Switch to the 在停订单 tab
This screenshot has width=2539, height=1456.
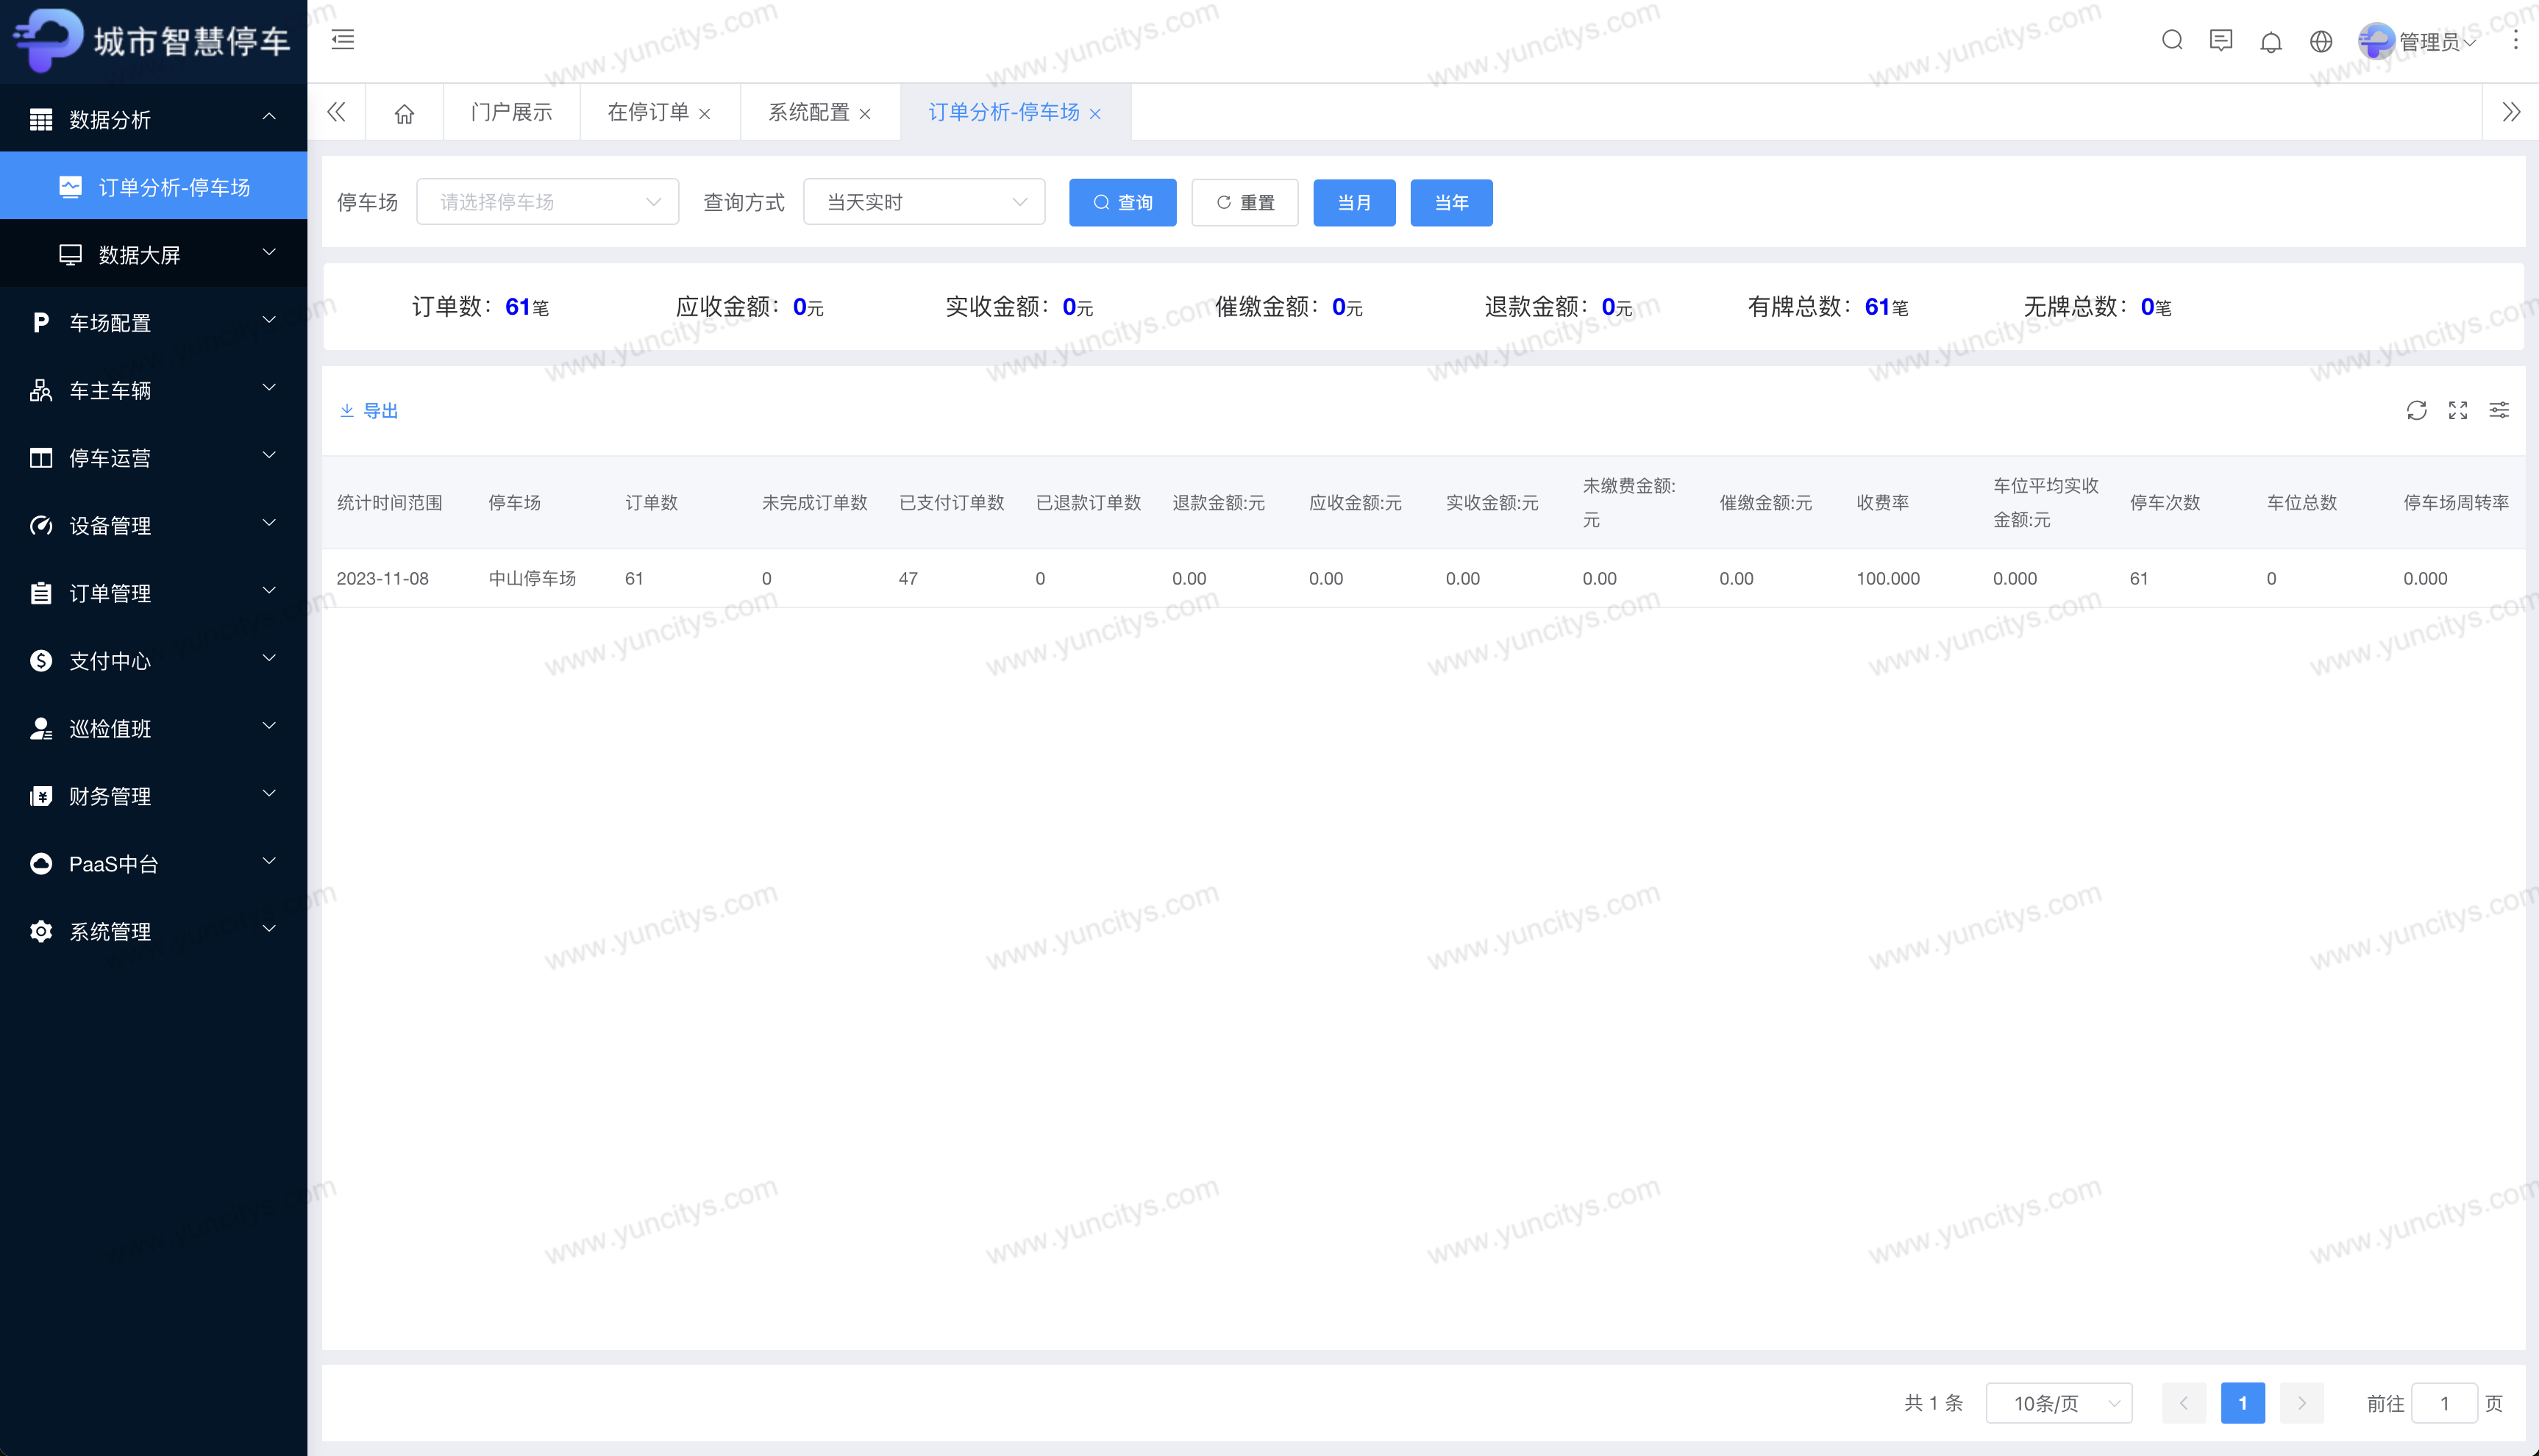click(x=647, y=113)
